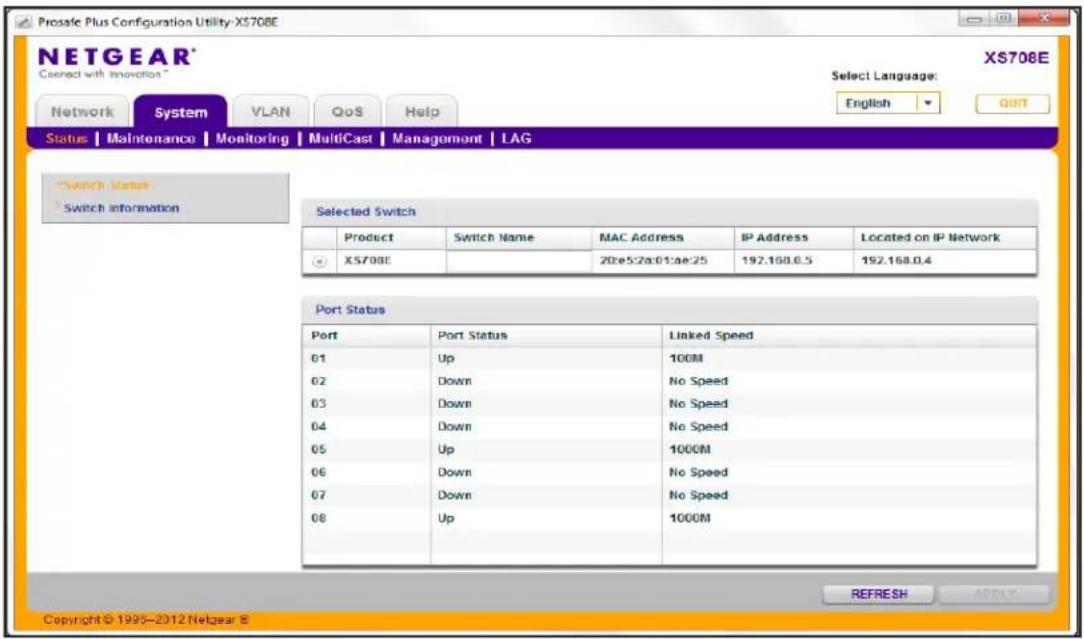This screenshot has height=639, width=1084.
Task: Click port 05 row label
Action: click(x=318, y=450)
